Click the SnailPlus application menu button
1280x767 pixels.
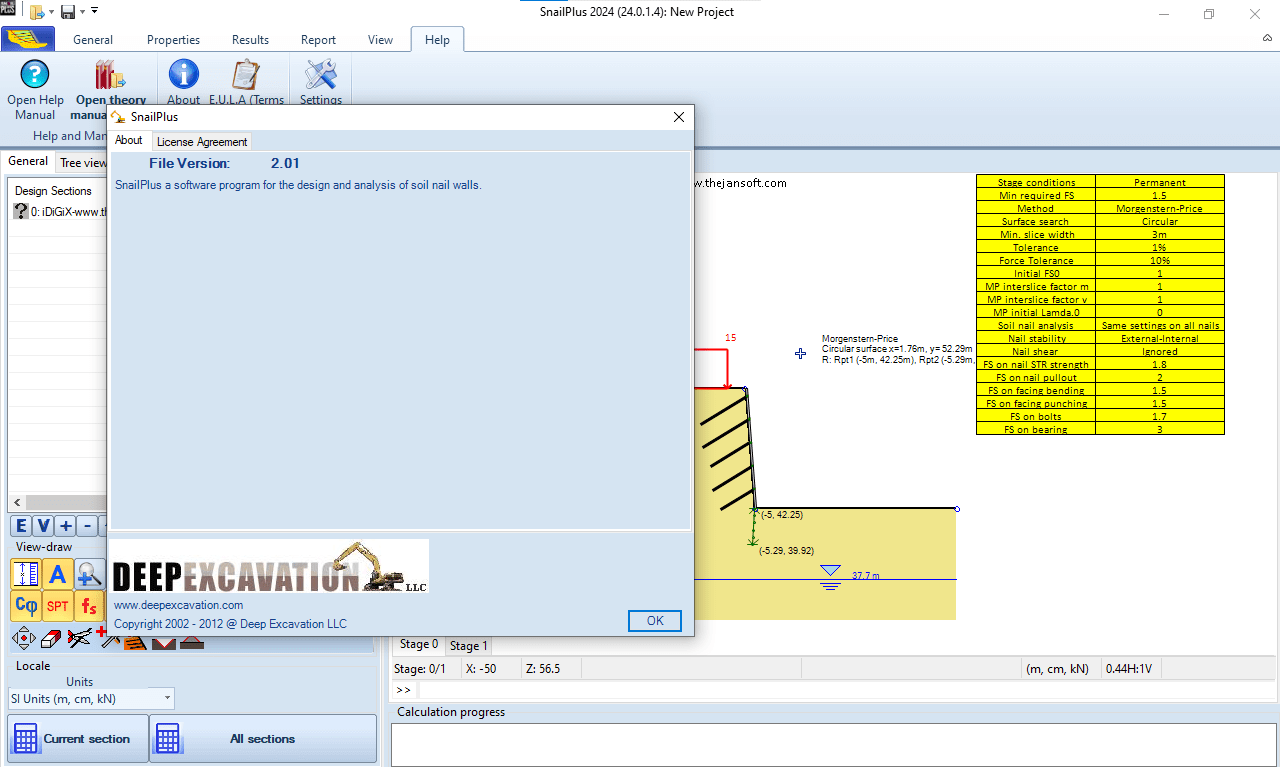click(x=27, y=39)
